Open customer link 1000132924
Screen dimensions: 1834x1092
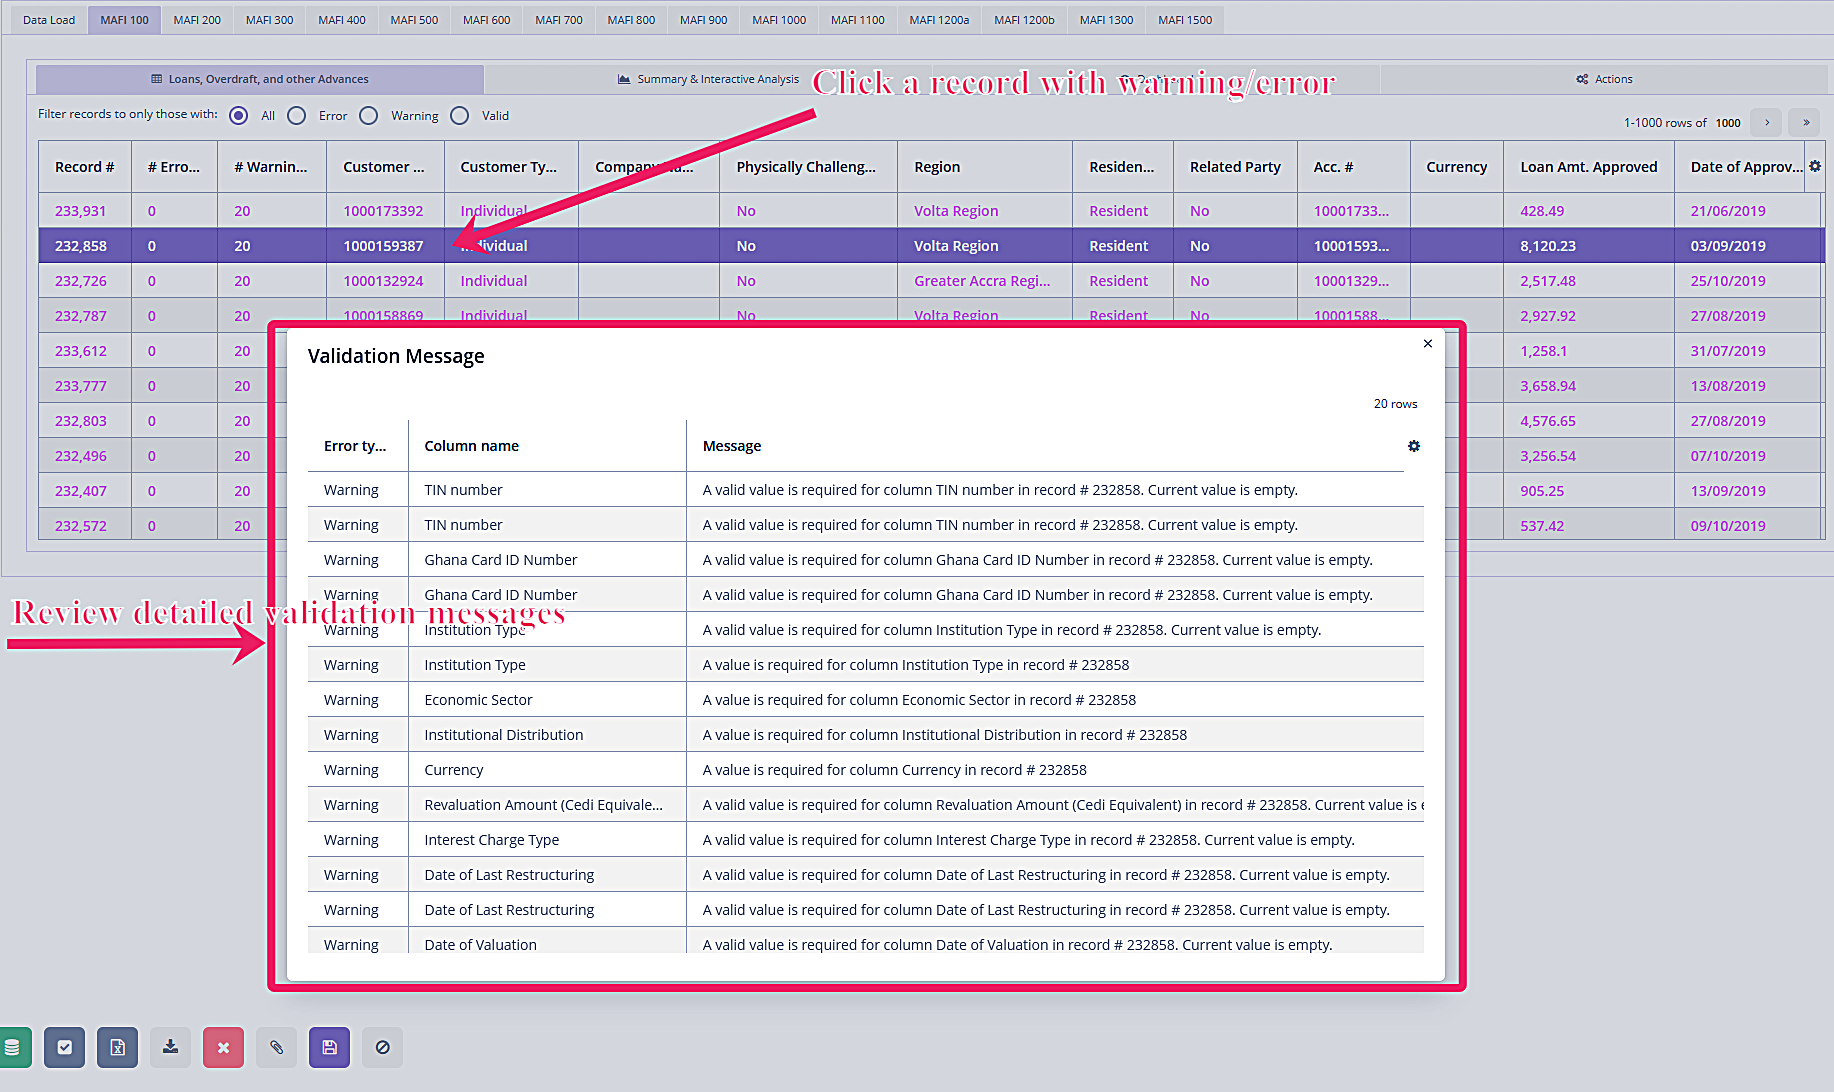click(385, 280)
